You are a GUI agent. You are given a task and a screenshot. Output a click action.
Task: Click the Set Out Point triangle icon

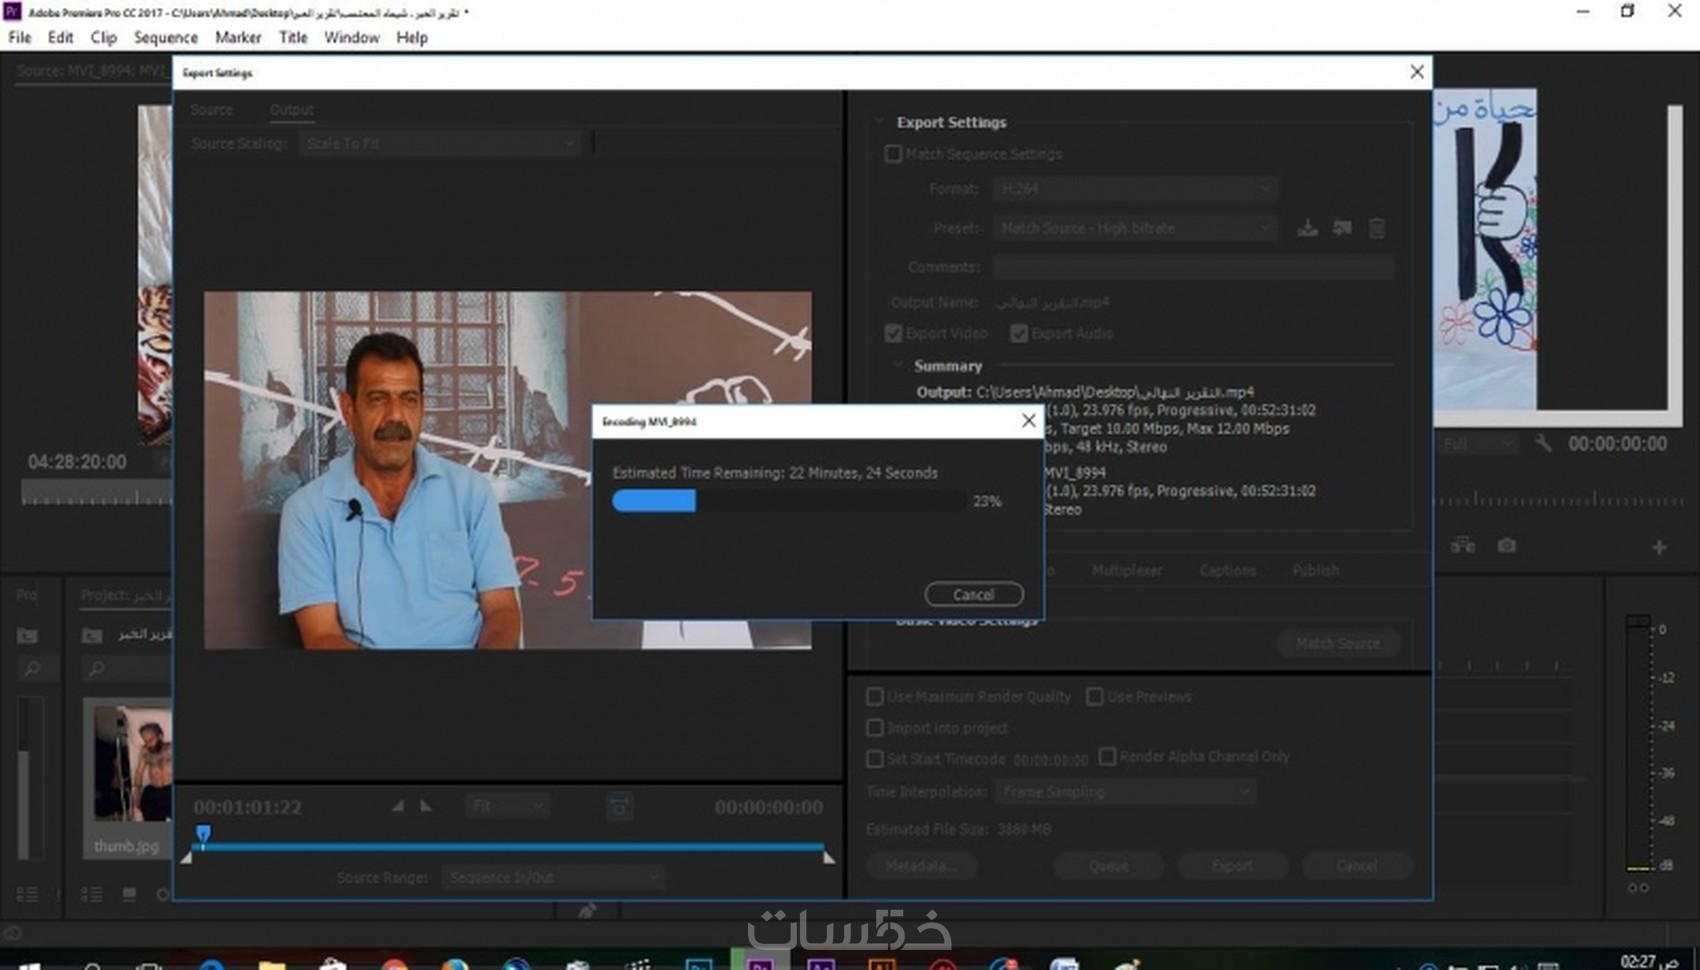pos(427,806)
